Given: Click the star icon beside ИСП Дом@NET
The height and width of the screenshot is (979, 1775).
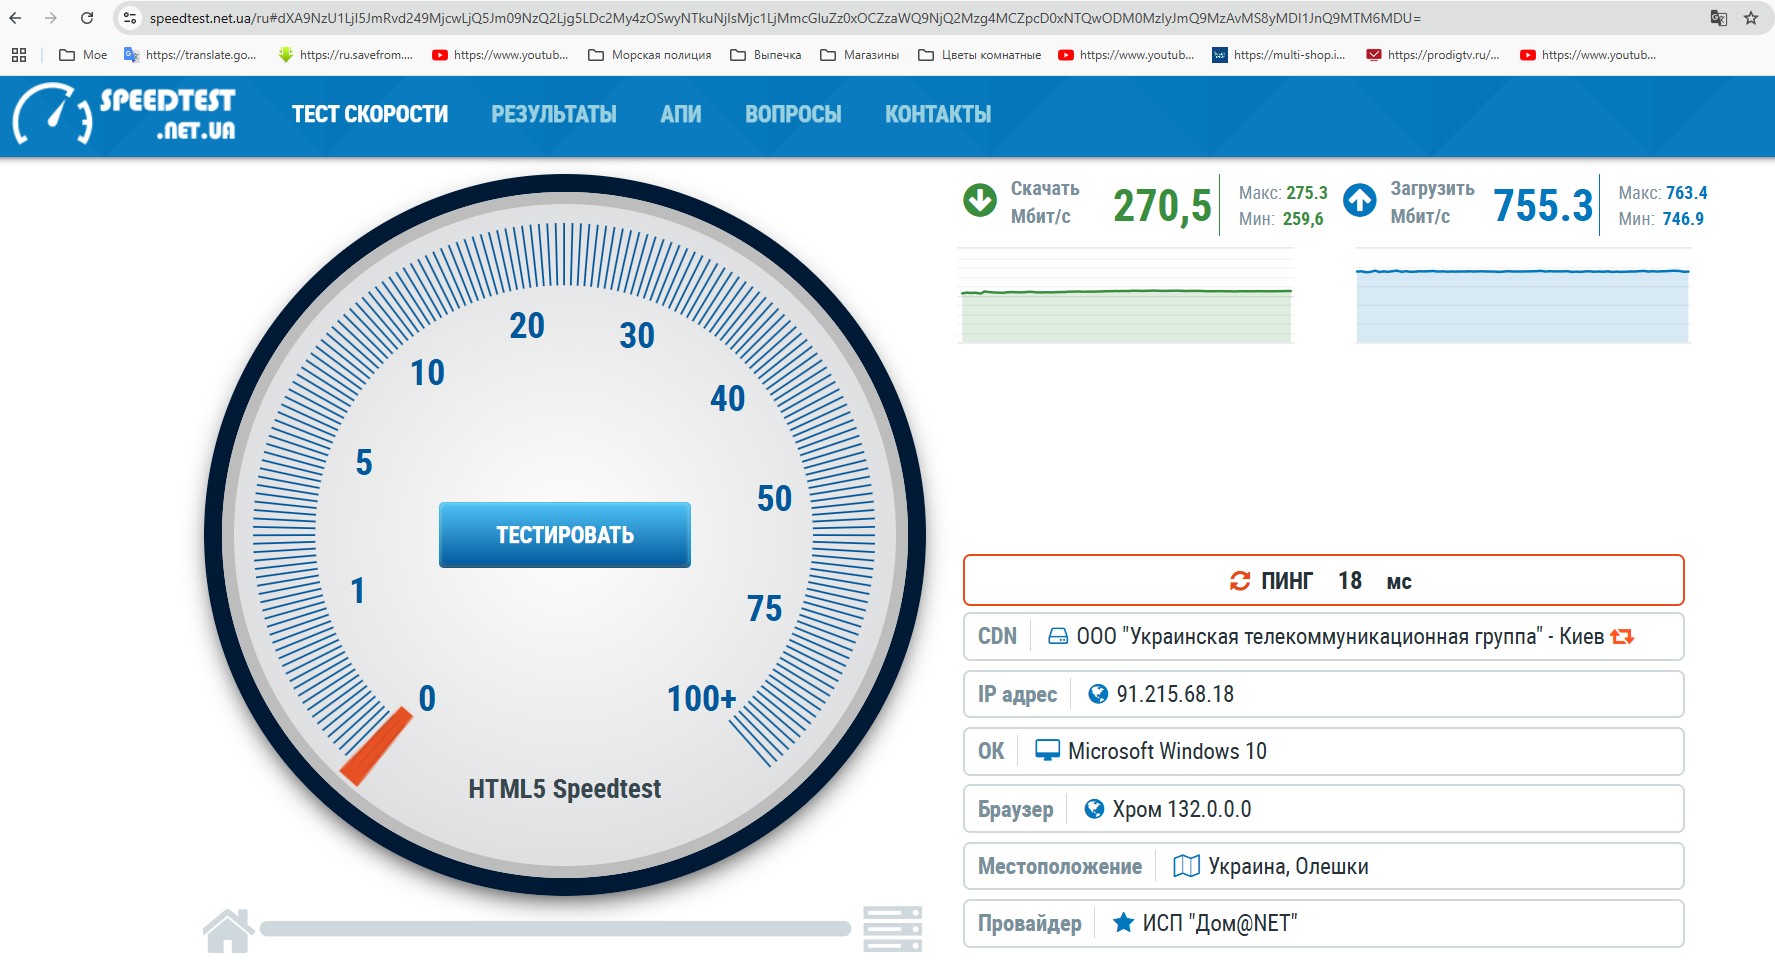Looking at the screenshot, I should [1123, 922].
